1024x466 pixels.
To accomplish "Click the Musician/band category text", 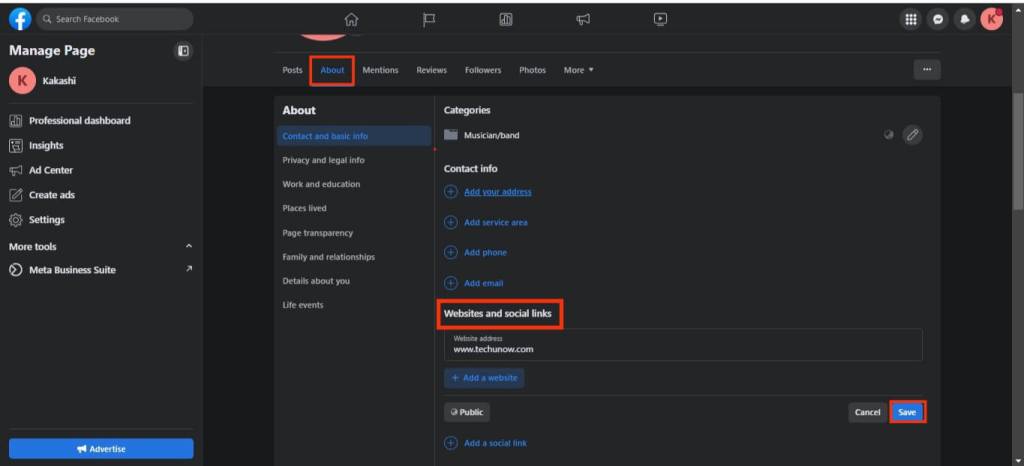I will [492, 135].
